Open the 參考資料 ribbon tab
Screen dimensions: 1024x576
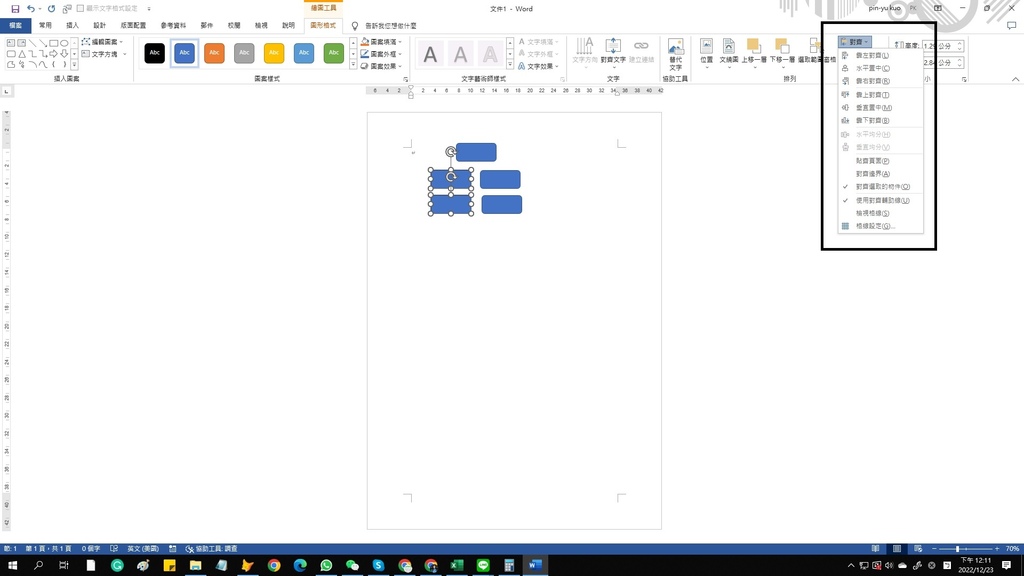click(x=173, y=25)
